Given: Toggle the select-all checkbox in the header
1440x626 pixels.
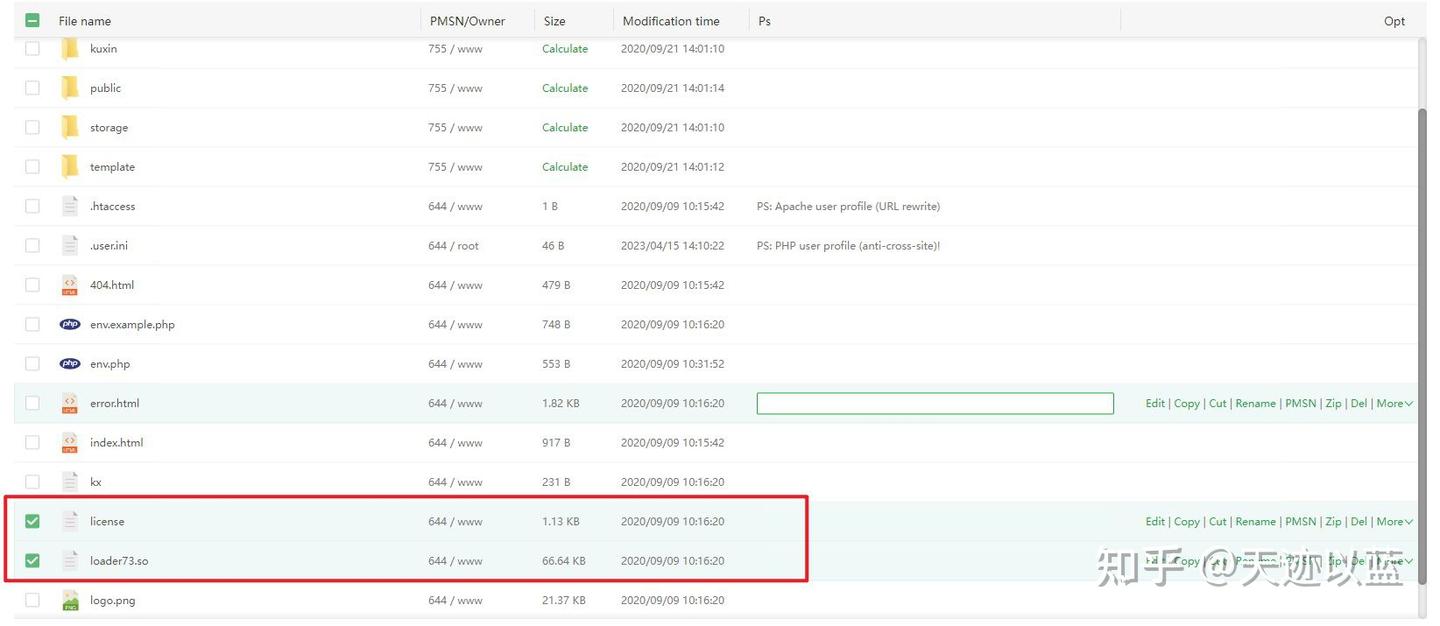Looking at the screenshot, I should pos(33,19).
